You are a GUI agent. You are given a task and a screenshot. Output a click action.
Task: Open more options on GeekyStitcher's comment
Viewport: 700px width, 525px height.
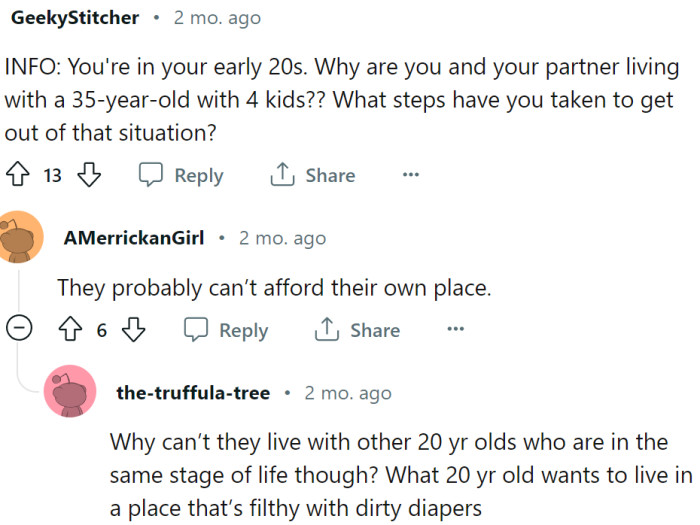(x=410, y=175)
